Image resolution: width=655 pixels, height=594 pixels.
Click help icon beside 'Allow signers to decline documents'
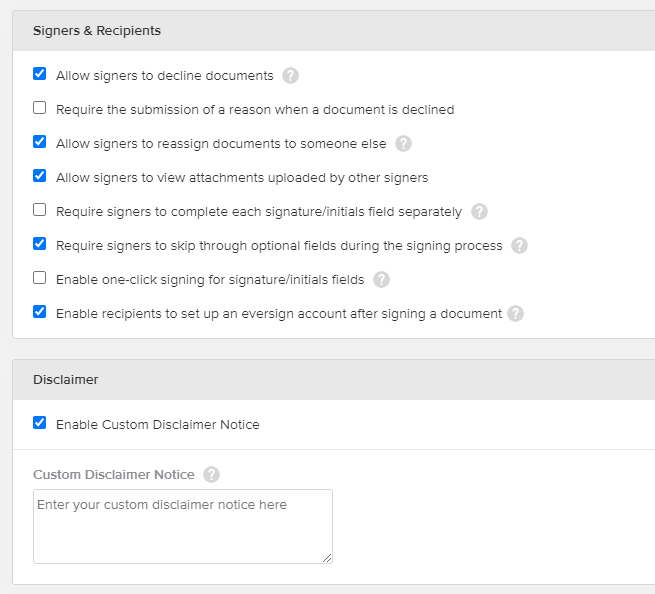(290, 75)
